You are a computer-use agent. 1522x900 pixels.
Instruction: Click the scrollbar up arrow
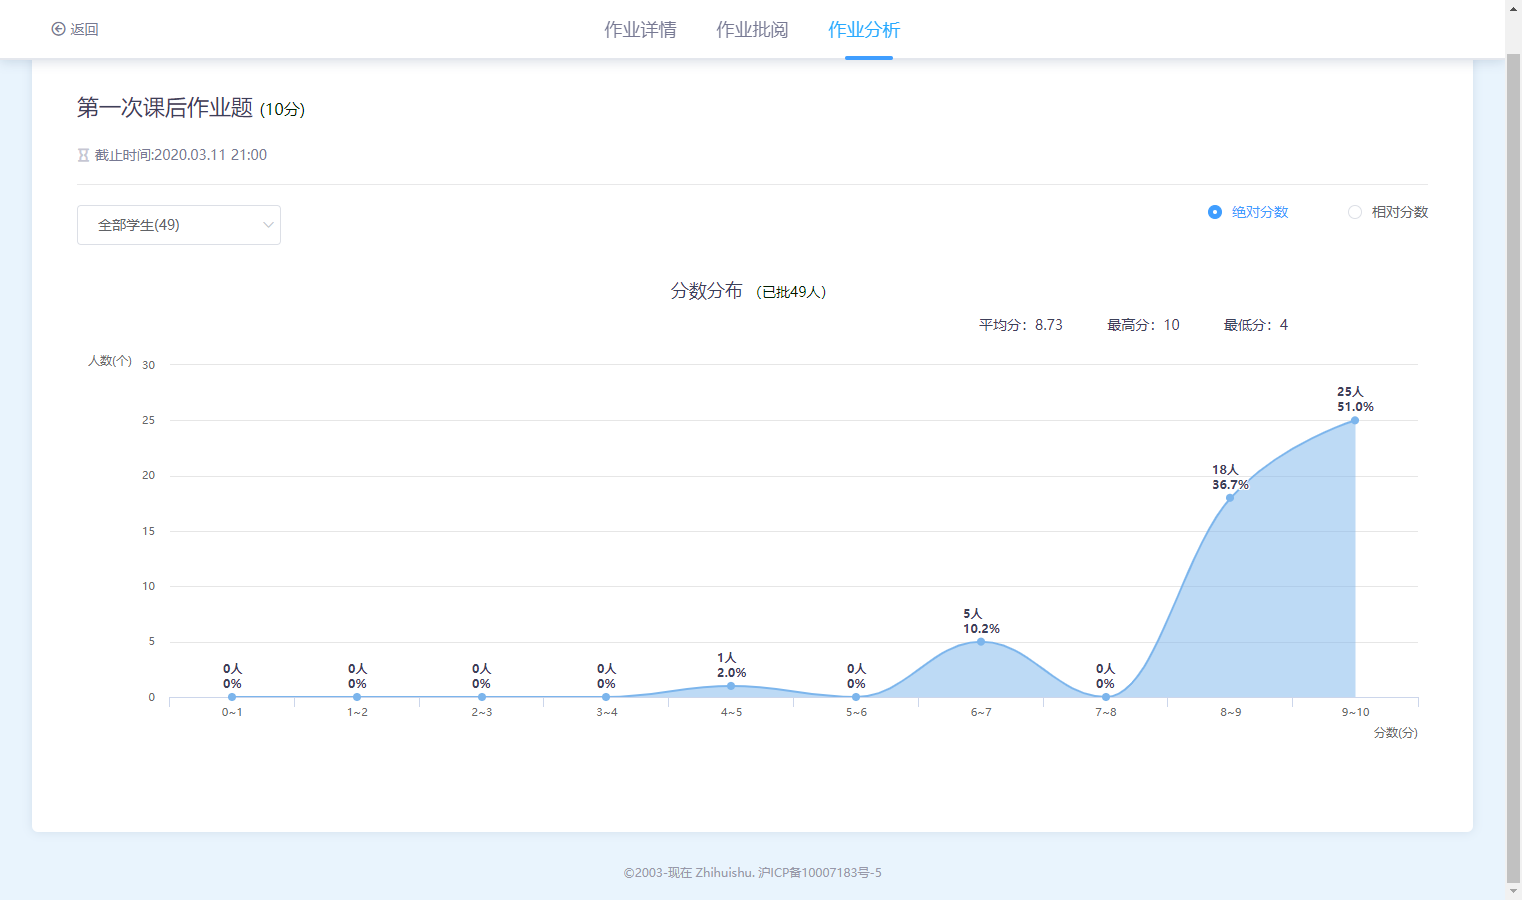tap(1513, 8)
